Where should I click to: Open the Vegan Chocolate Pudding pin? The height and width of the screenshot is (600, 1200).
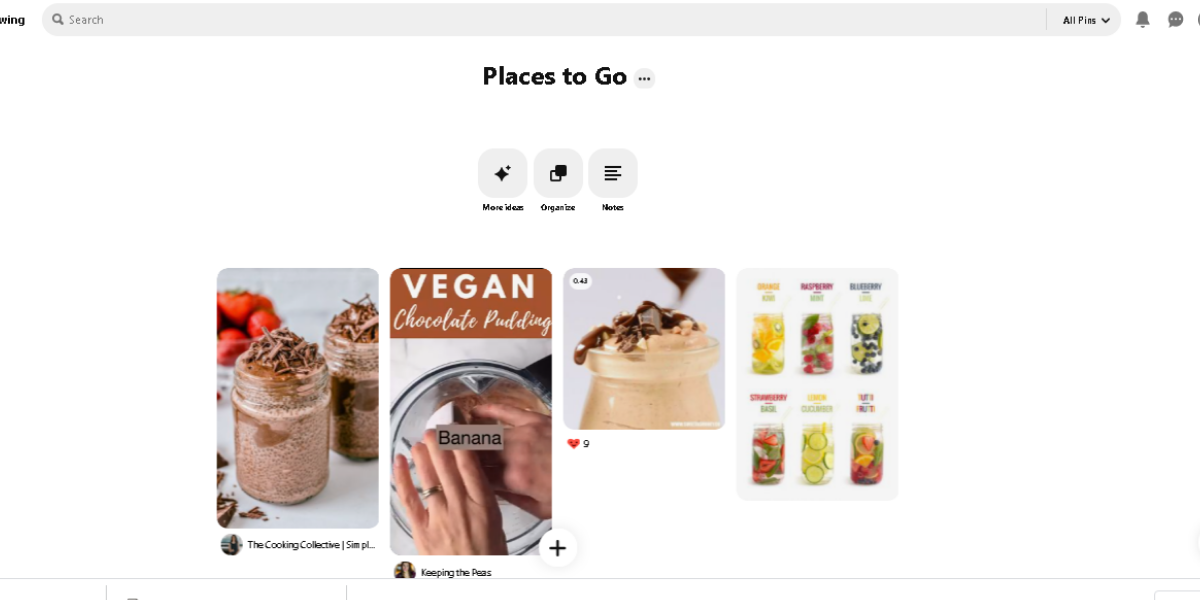471,412
